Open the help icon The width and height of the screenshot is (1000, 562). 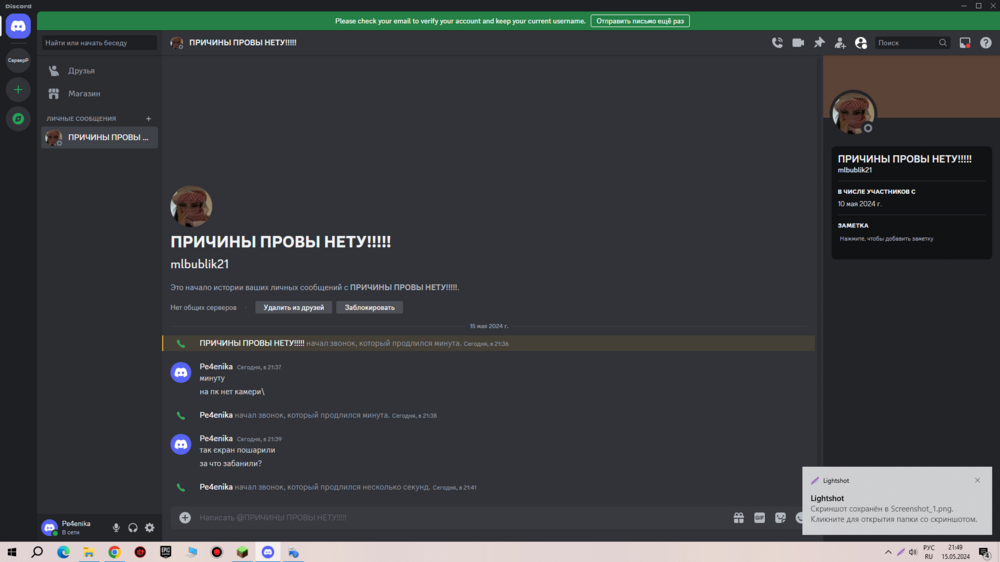[x=986, y=43]
